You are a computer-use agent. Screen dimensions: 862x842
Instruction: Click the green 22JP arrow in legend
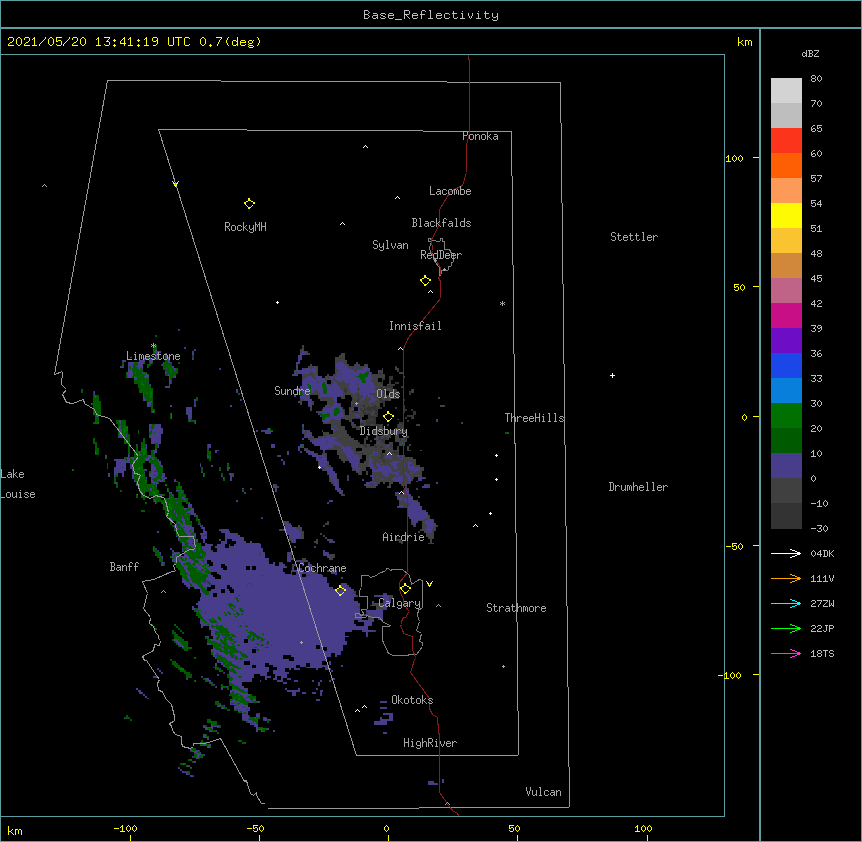coord(786,628)
